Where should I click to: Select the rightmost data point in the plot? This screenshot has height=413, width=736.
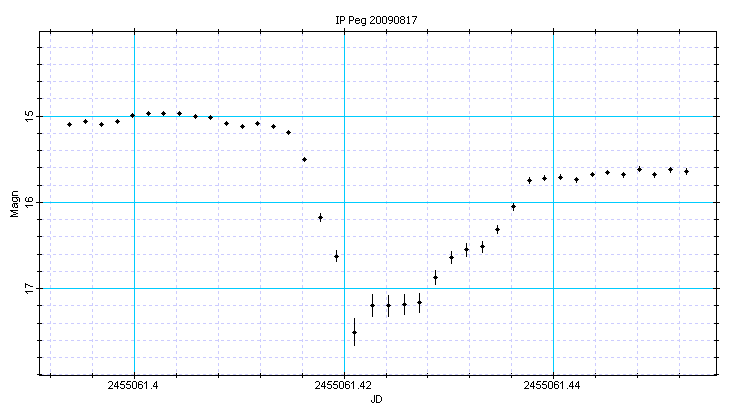tap(686, 171)
